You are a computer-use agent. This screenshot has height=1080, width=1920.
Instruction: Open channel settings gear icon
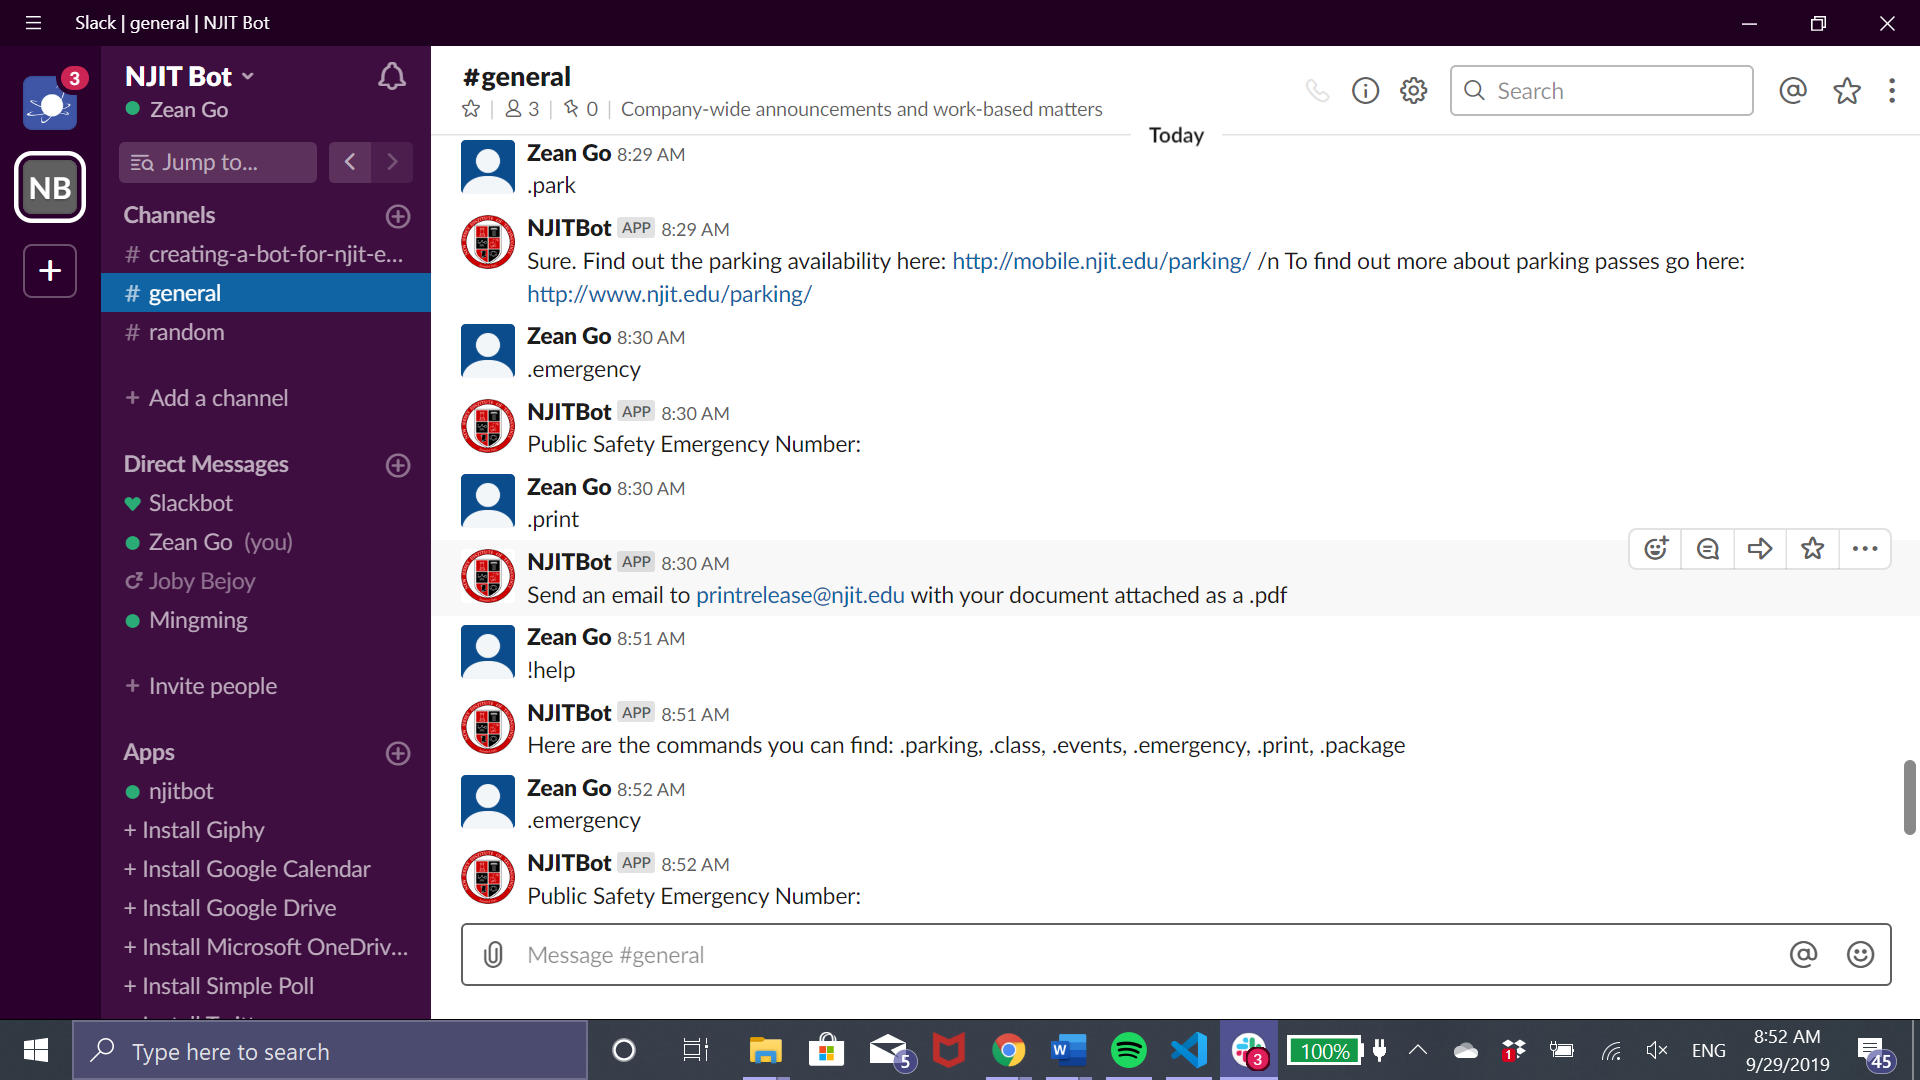click(x=1413, y=91)
